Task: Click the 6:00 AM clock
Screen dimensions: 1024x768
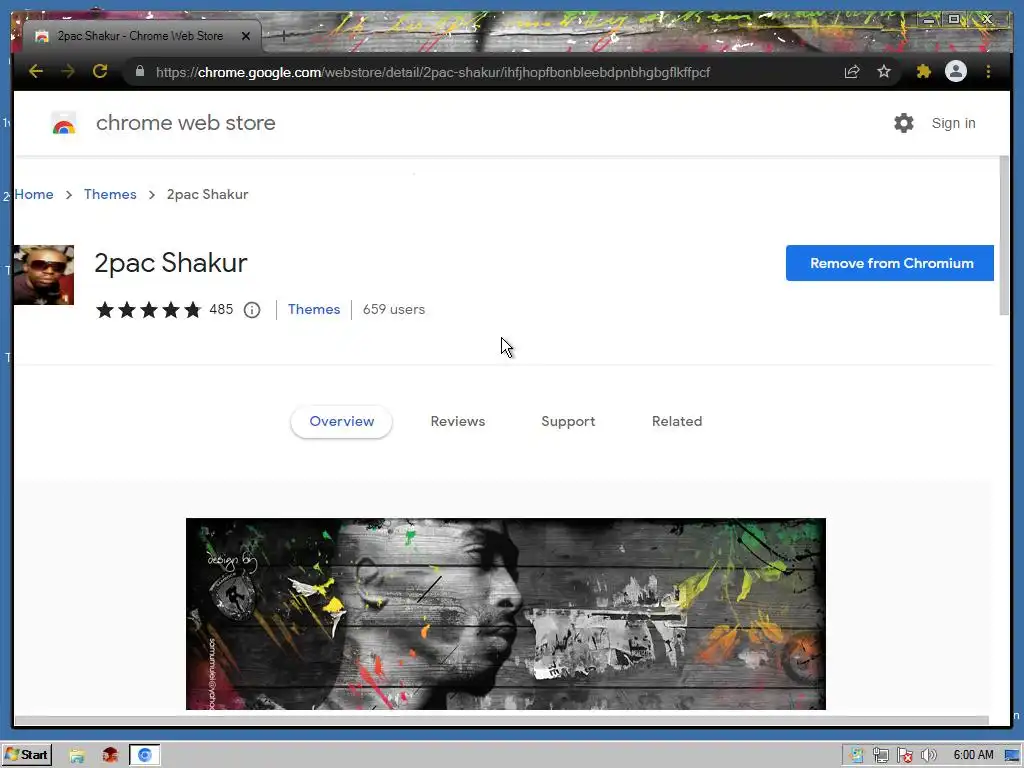Action: 973,755
